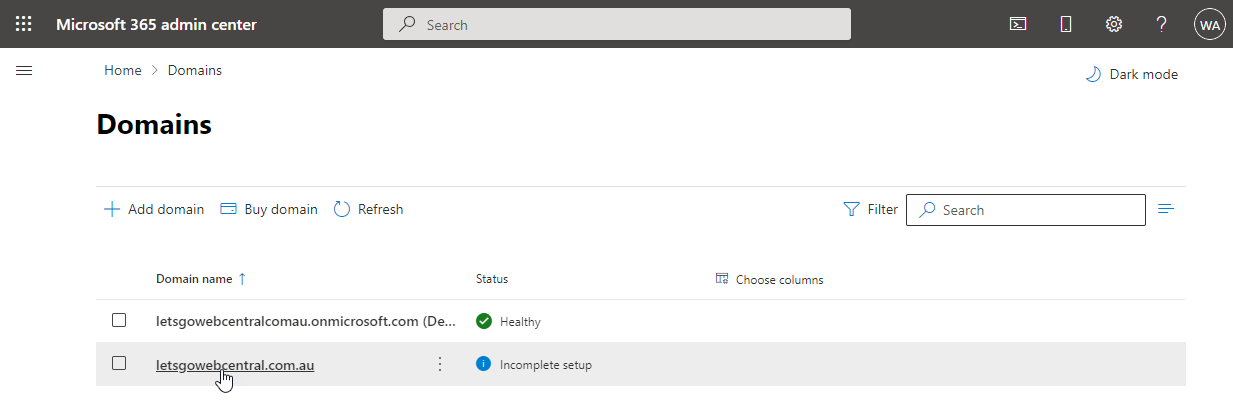Open the app launcher waffle menu
The image size is (1233, 407).
coord(24,24)
